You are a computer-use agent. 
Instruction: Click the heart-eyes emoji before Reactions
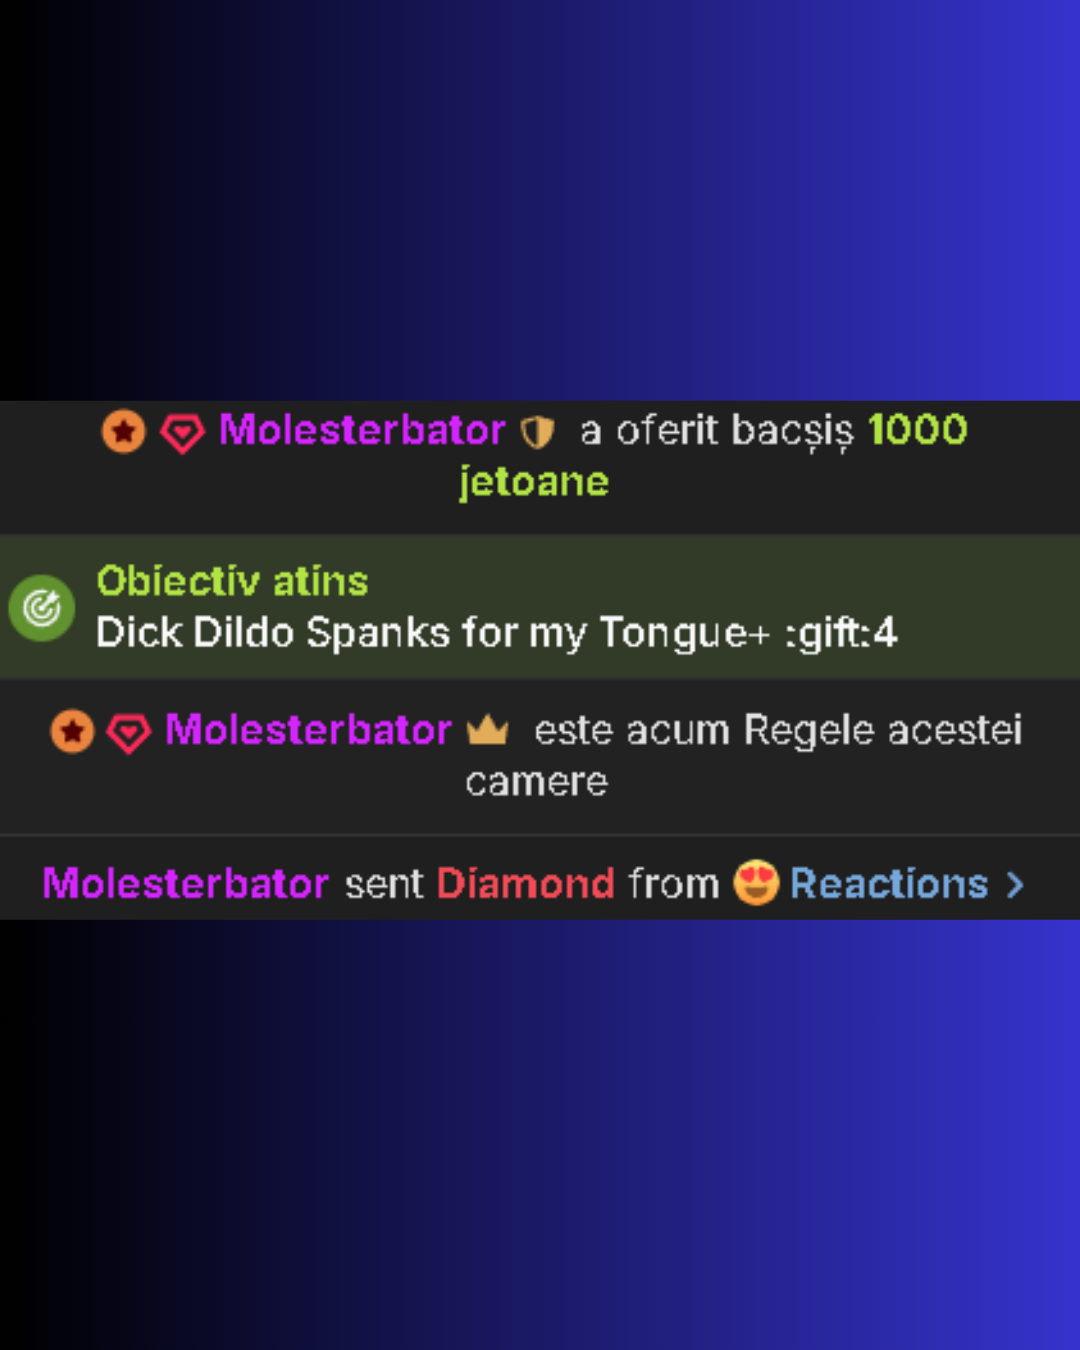756,884
